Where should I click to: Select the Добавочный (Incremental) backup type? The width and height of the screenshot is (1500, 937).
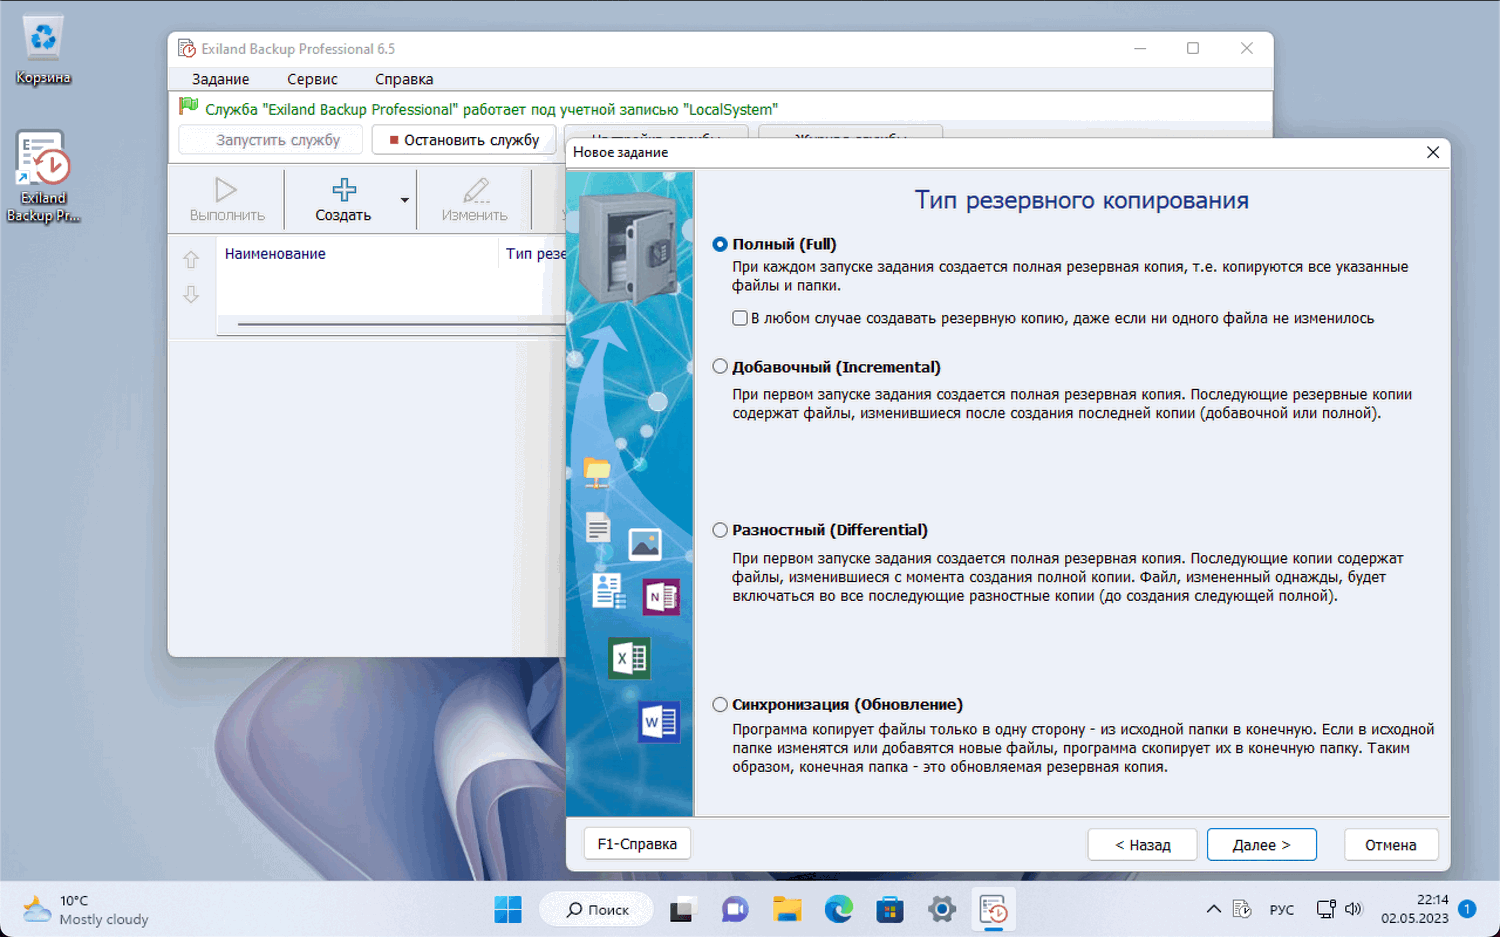point(719,366)
